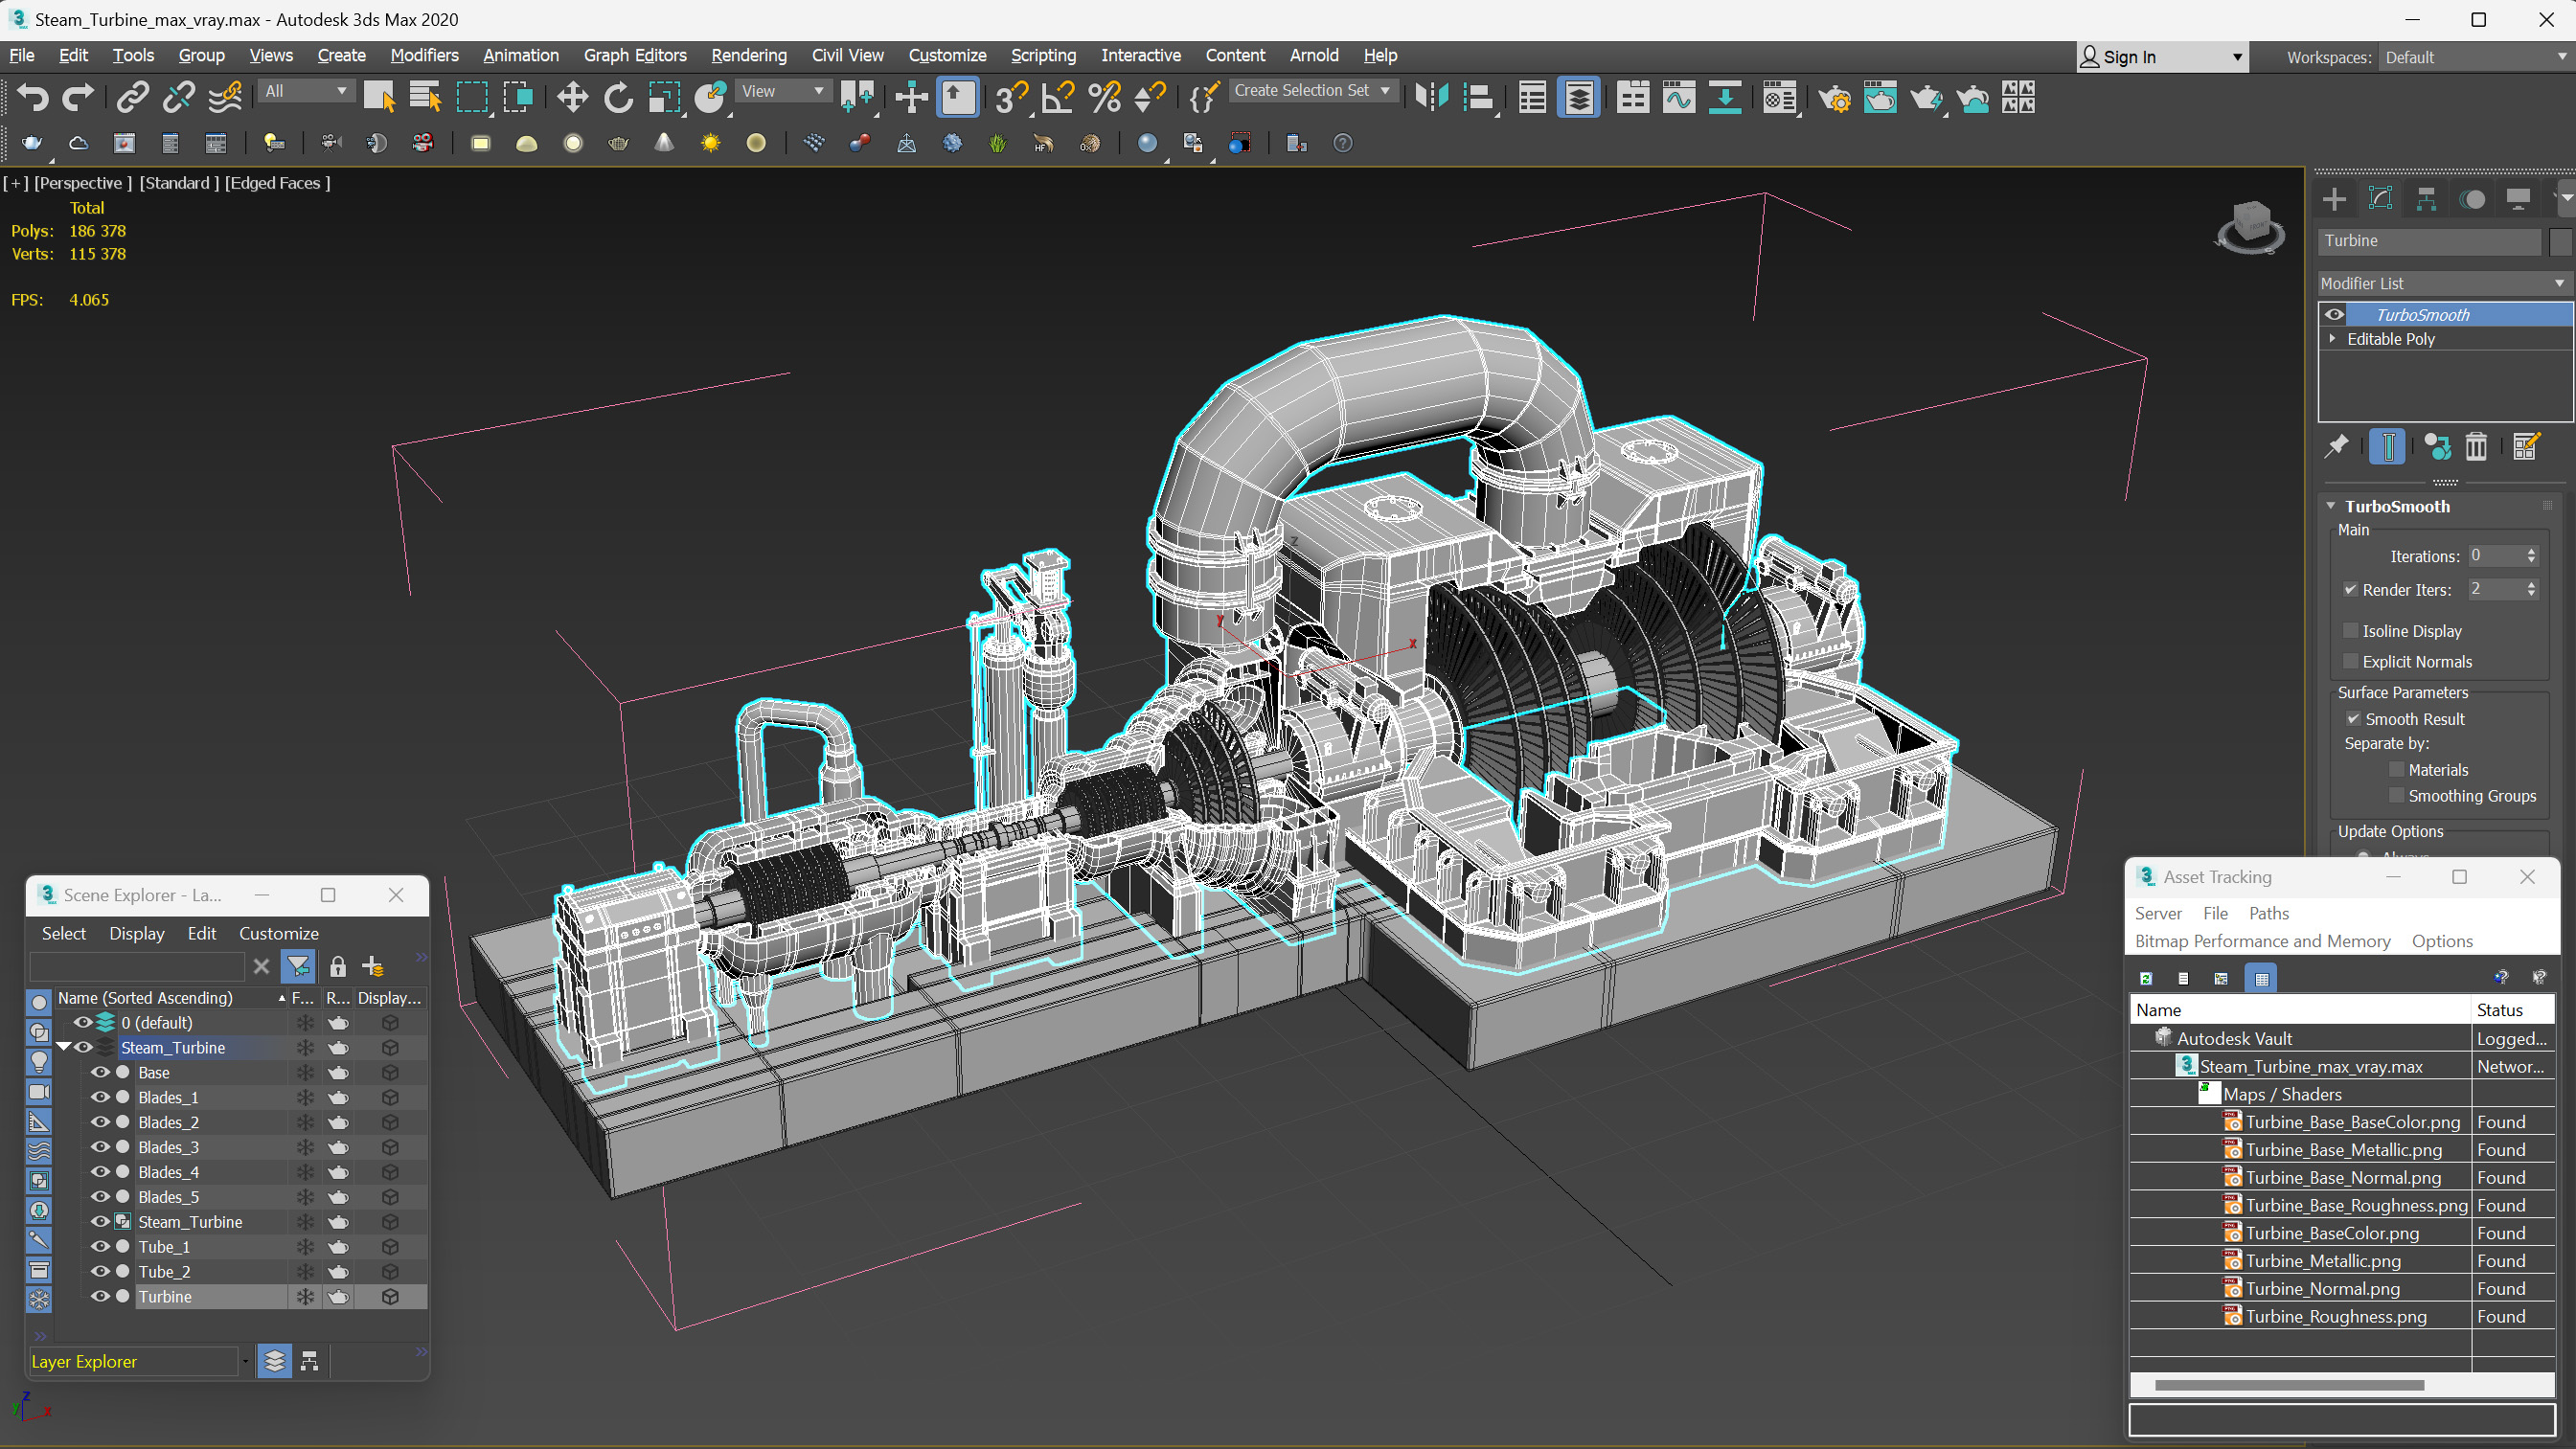
Task: Toggle TurboSmooth modifier eye visibility
Action: click(x=2334, y=314)
